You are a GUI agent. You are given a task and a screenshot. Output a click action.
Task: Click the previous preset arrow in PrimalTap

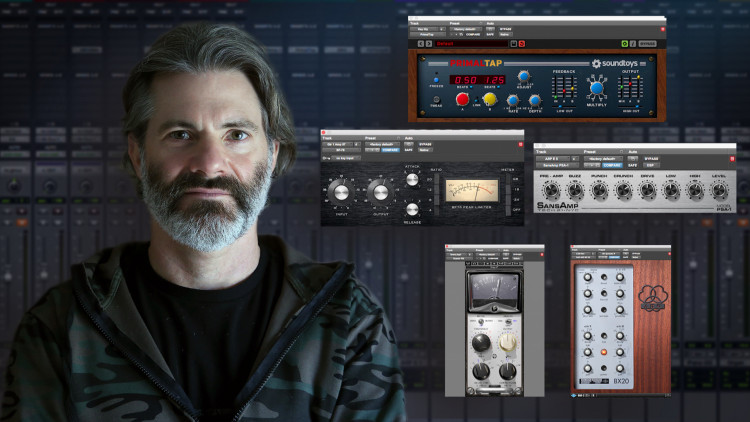pos(420,44)
